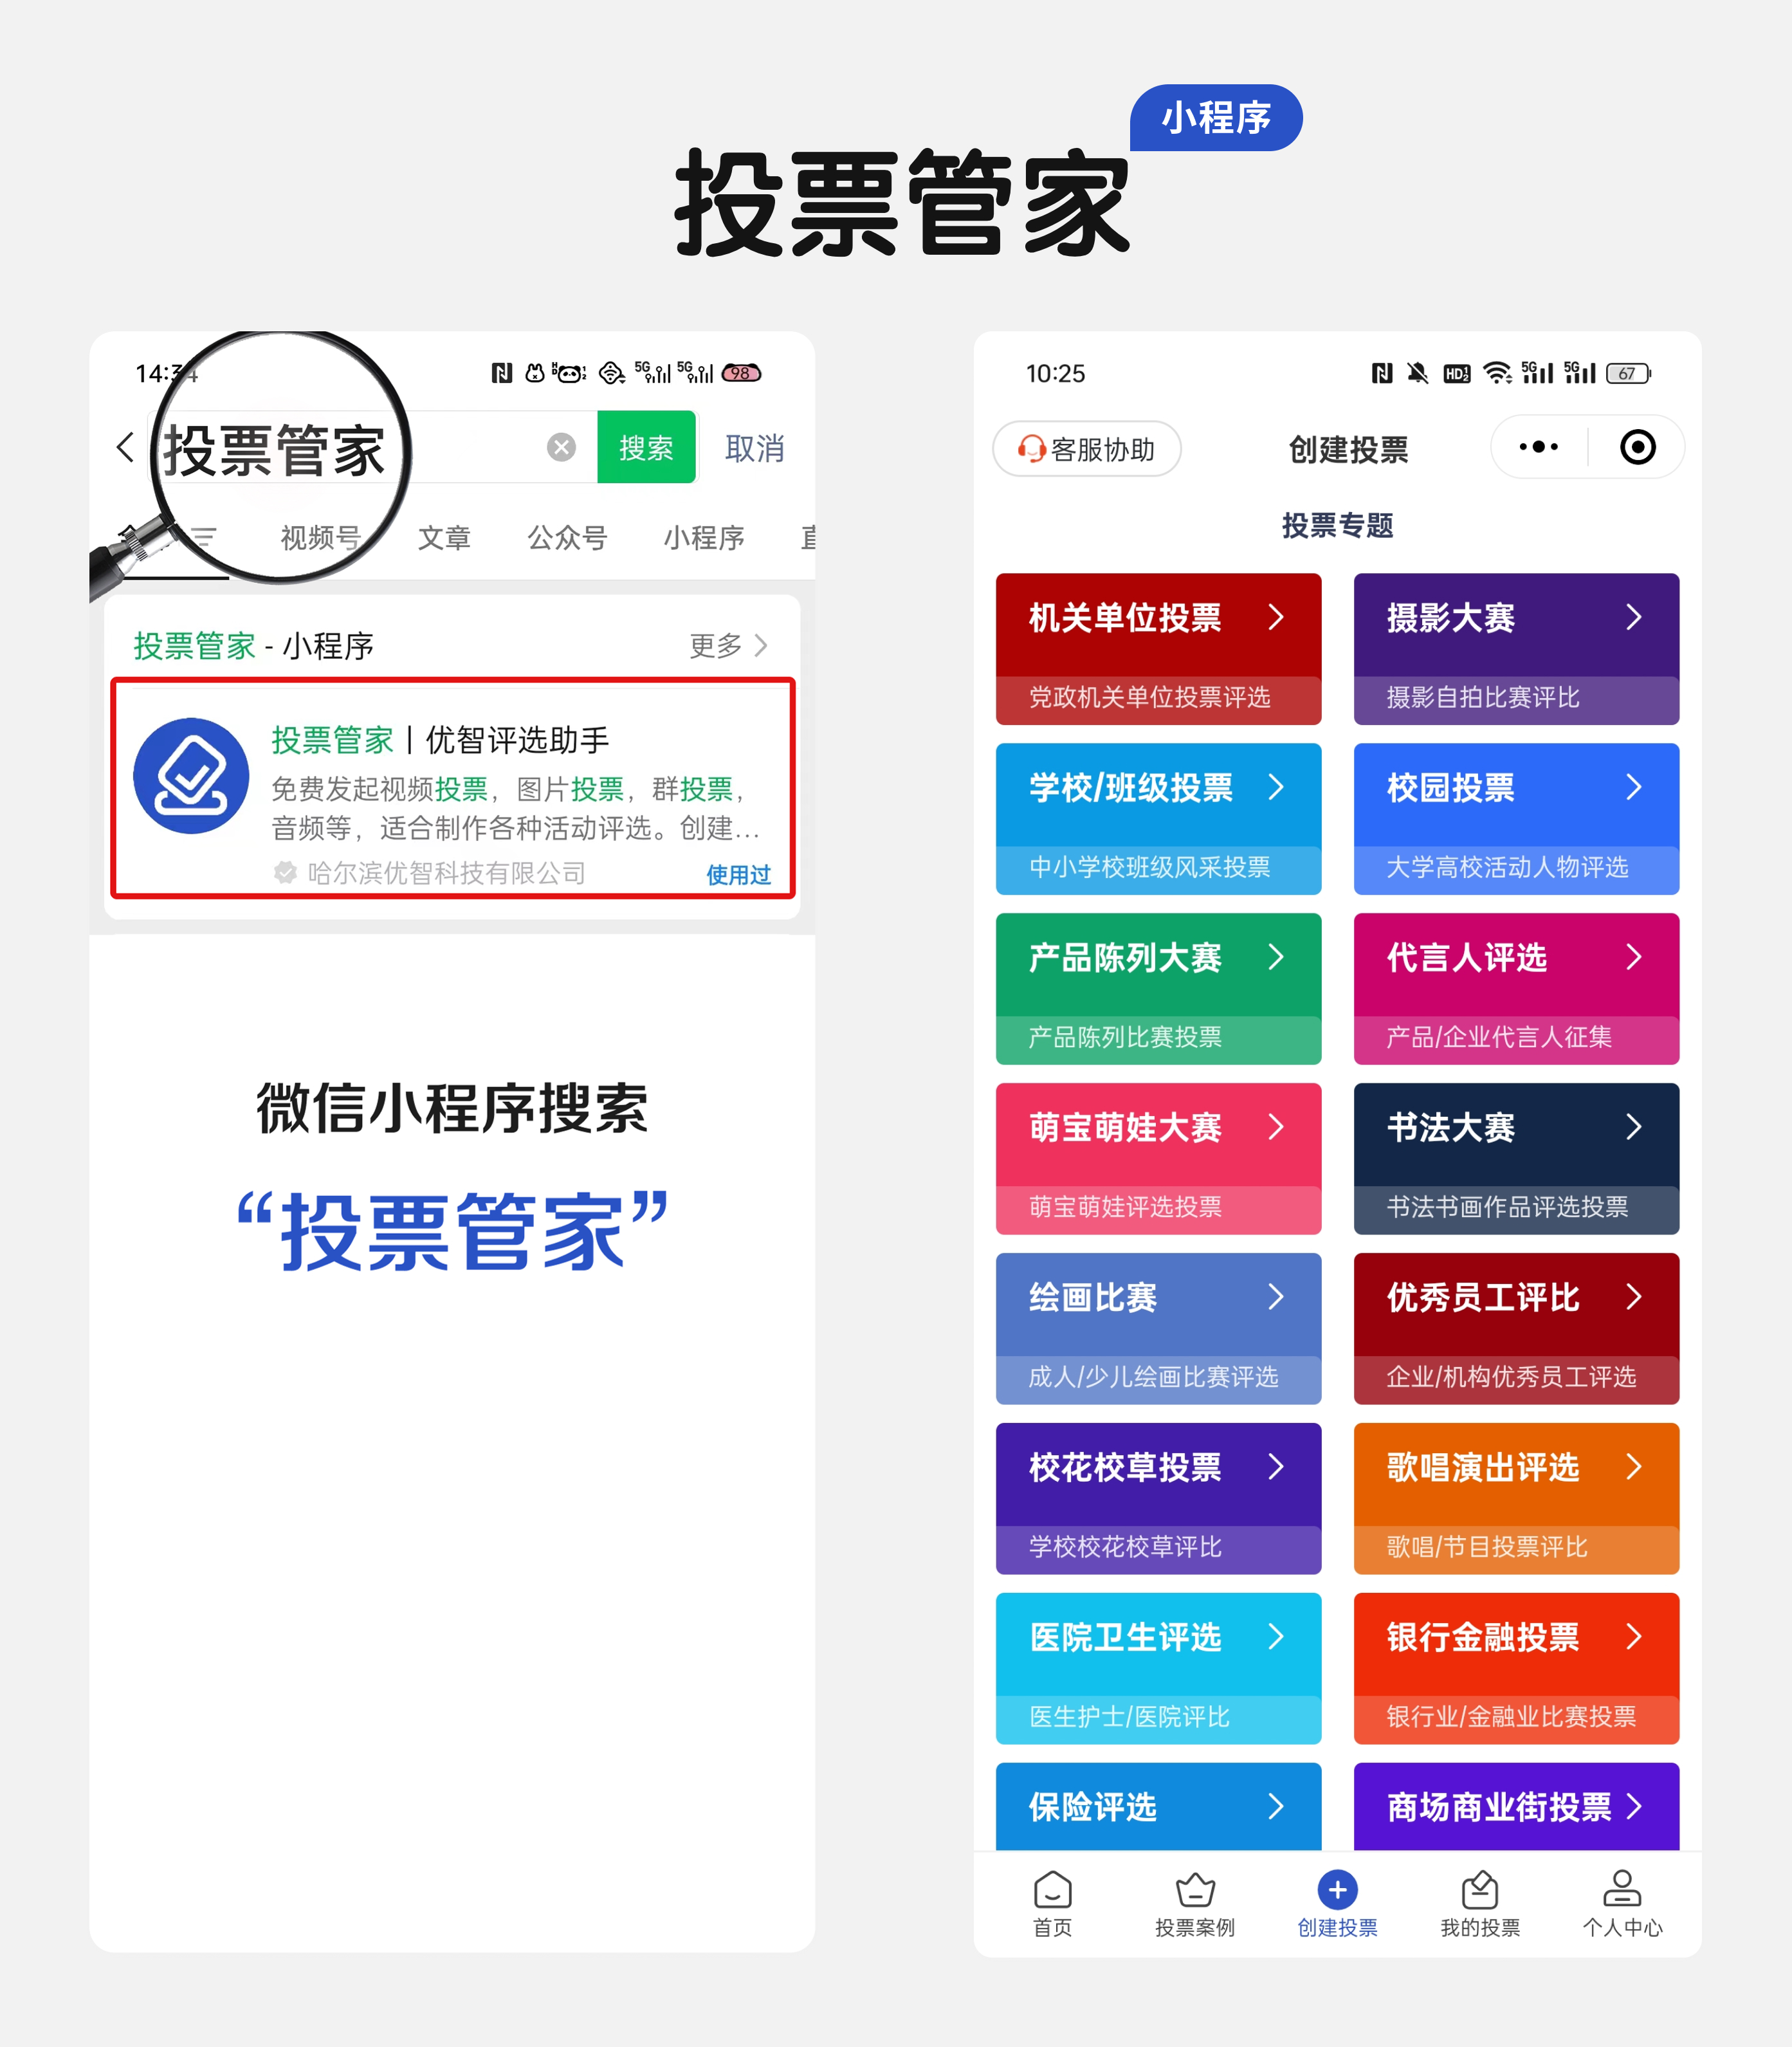This screenshot has height=2047, width=1792.
Task: Open the 机关单位投票 category card
Action: tap(1158, 648)
